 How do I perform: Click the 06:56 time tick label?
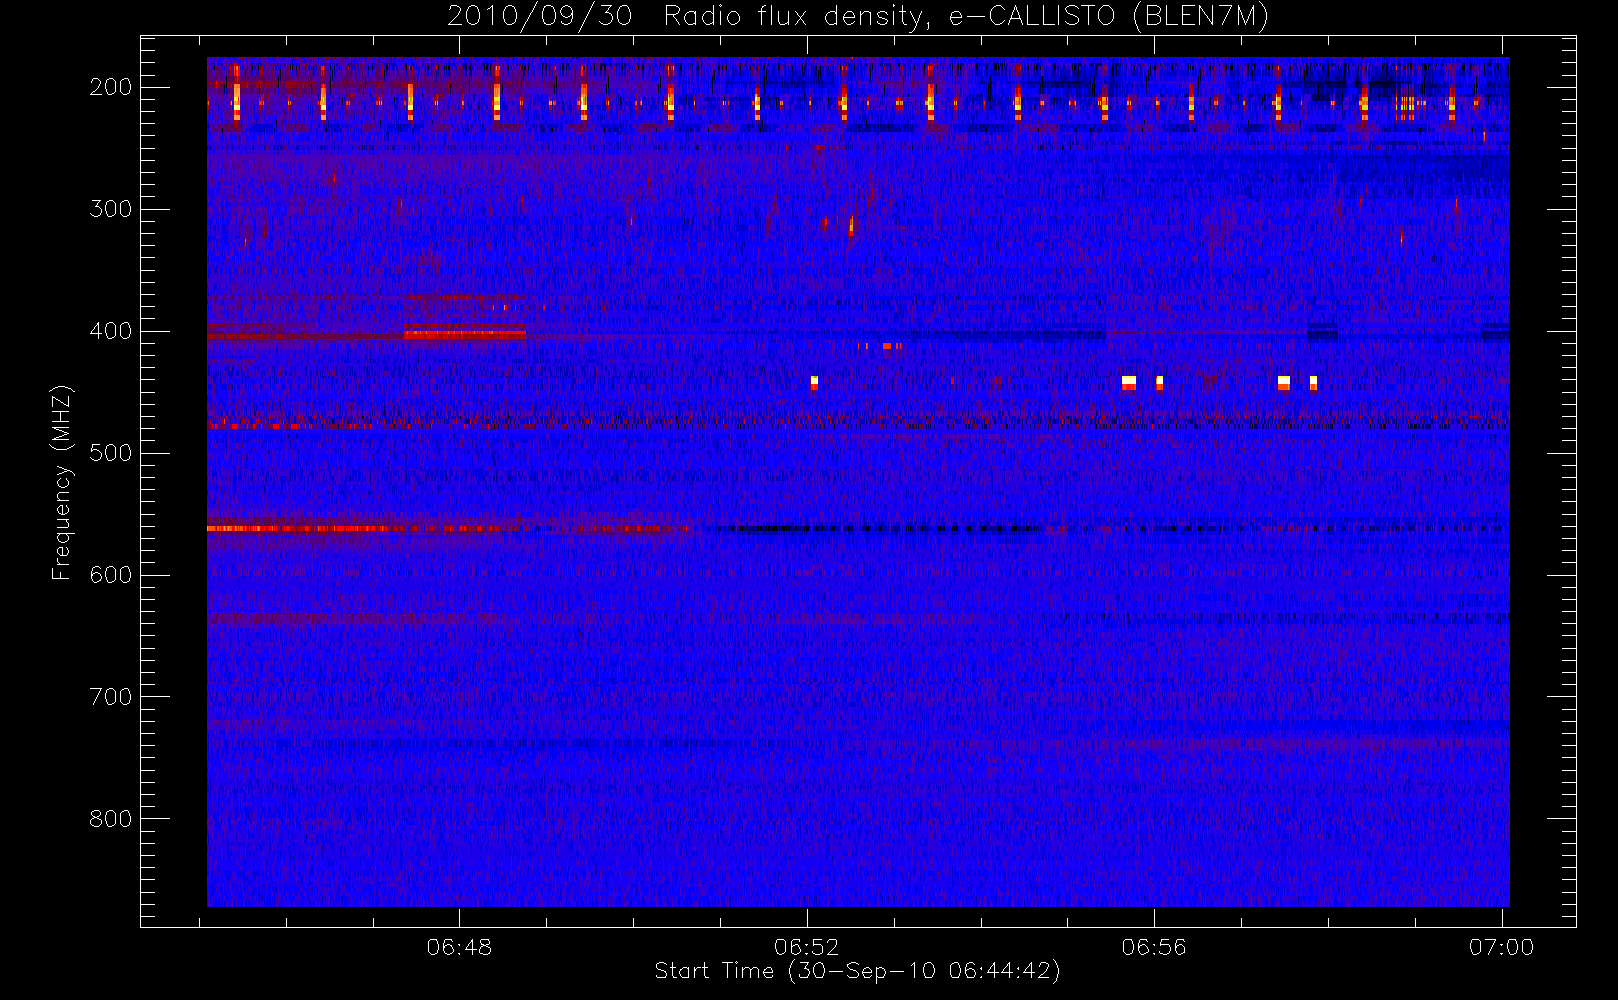tap(1154, 947)
